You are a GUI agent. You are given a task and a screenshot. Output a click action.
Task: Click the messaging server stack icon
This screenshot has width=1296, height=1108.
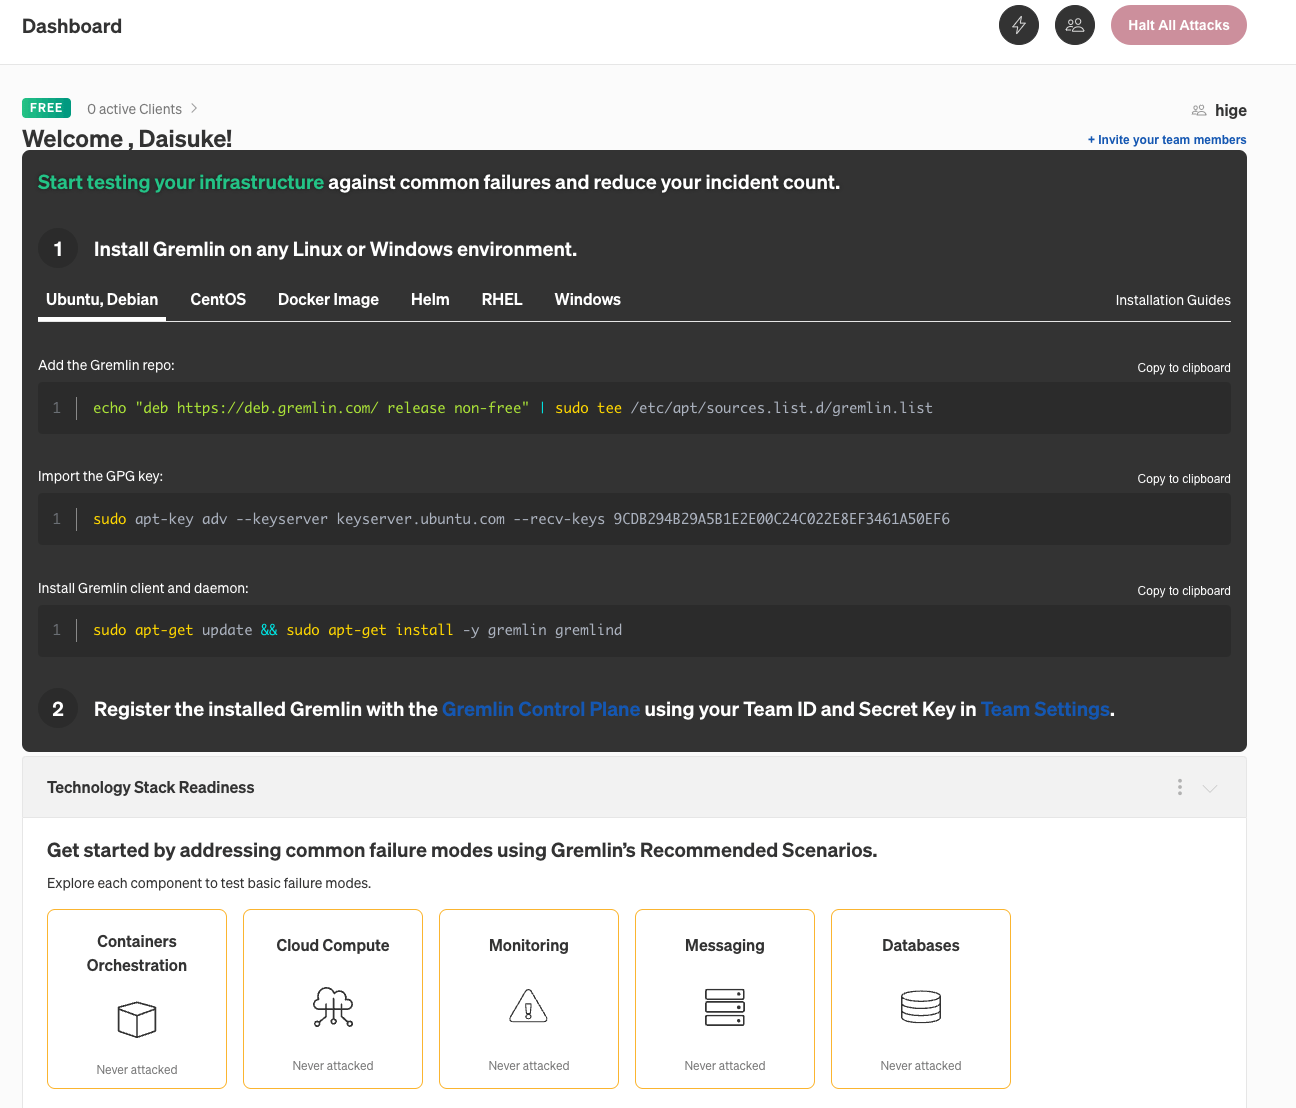click(x=725, y=1007)
